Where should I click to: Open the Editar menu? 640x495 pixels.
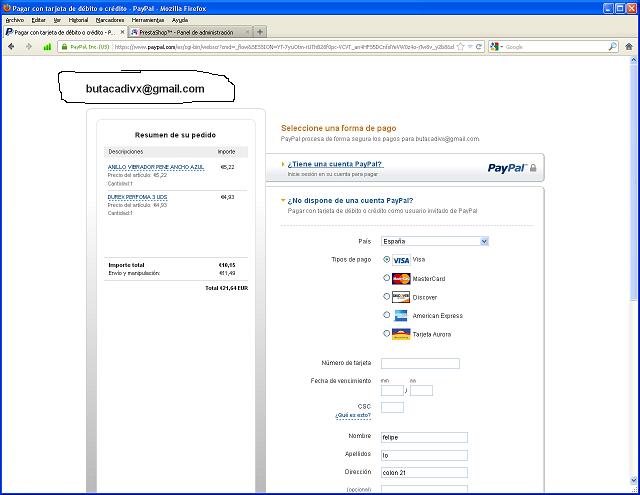point(38,20)
